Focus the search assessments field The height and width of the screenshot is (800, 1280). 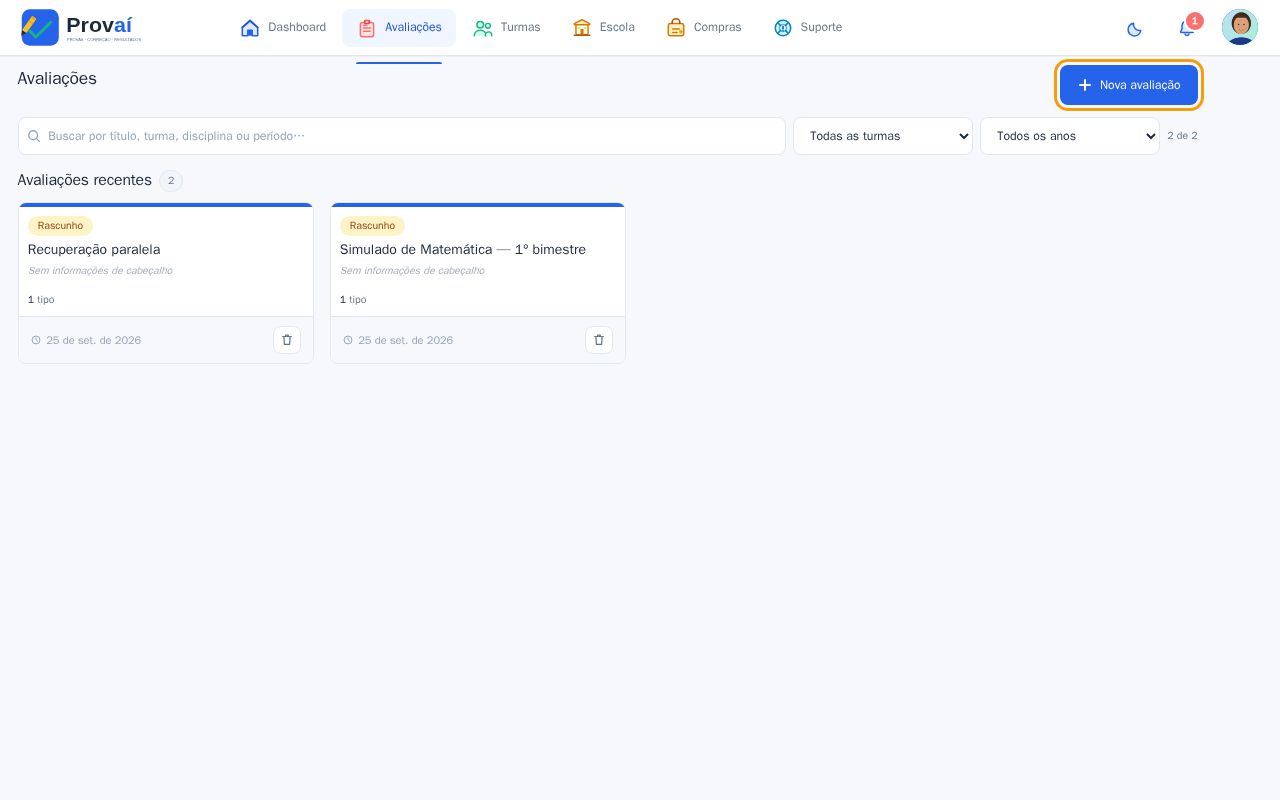coord(402,136)
